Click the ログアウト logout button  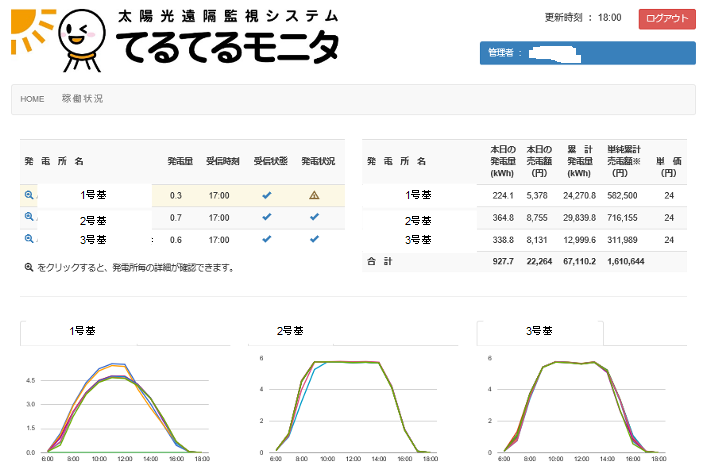(x=667, y=19)
